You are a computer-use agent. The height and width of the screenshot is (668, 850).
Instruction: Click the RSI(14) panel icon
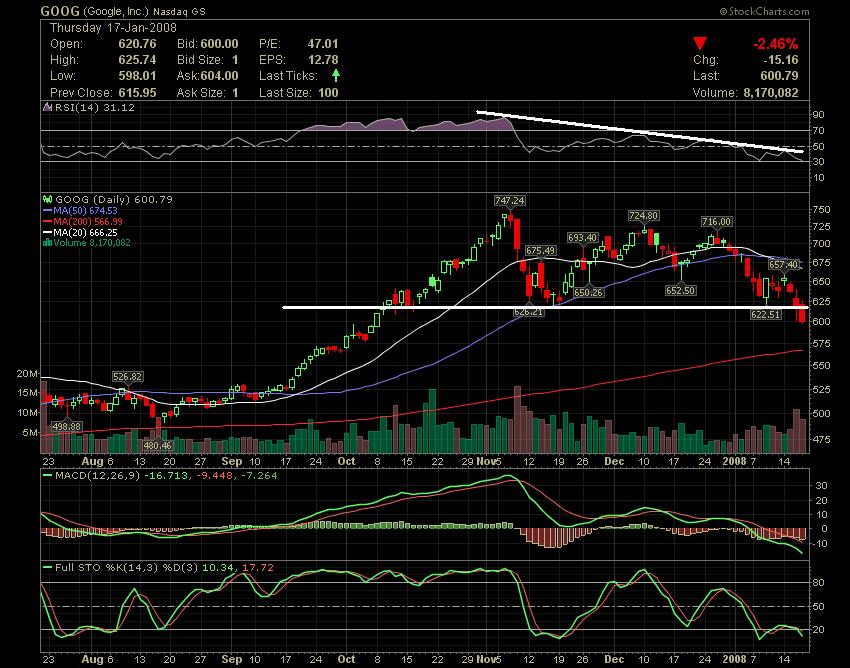point(47,107)
